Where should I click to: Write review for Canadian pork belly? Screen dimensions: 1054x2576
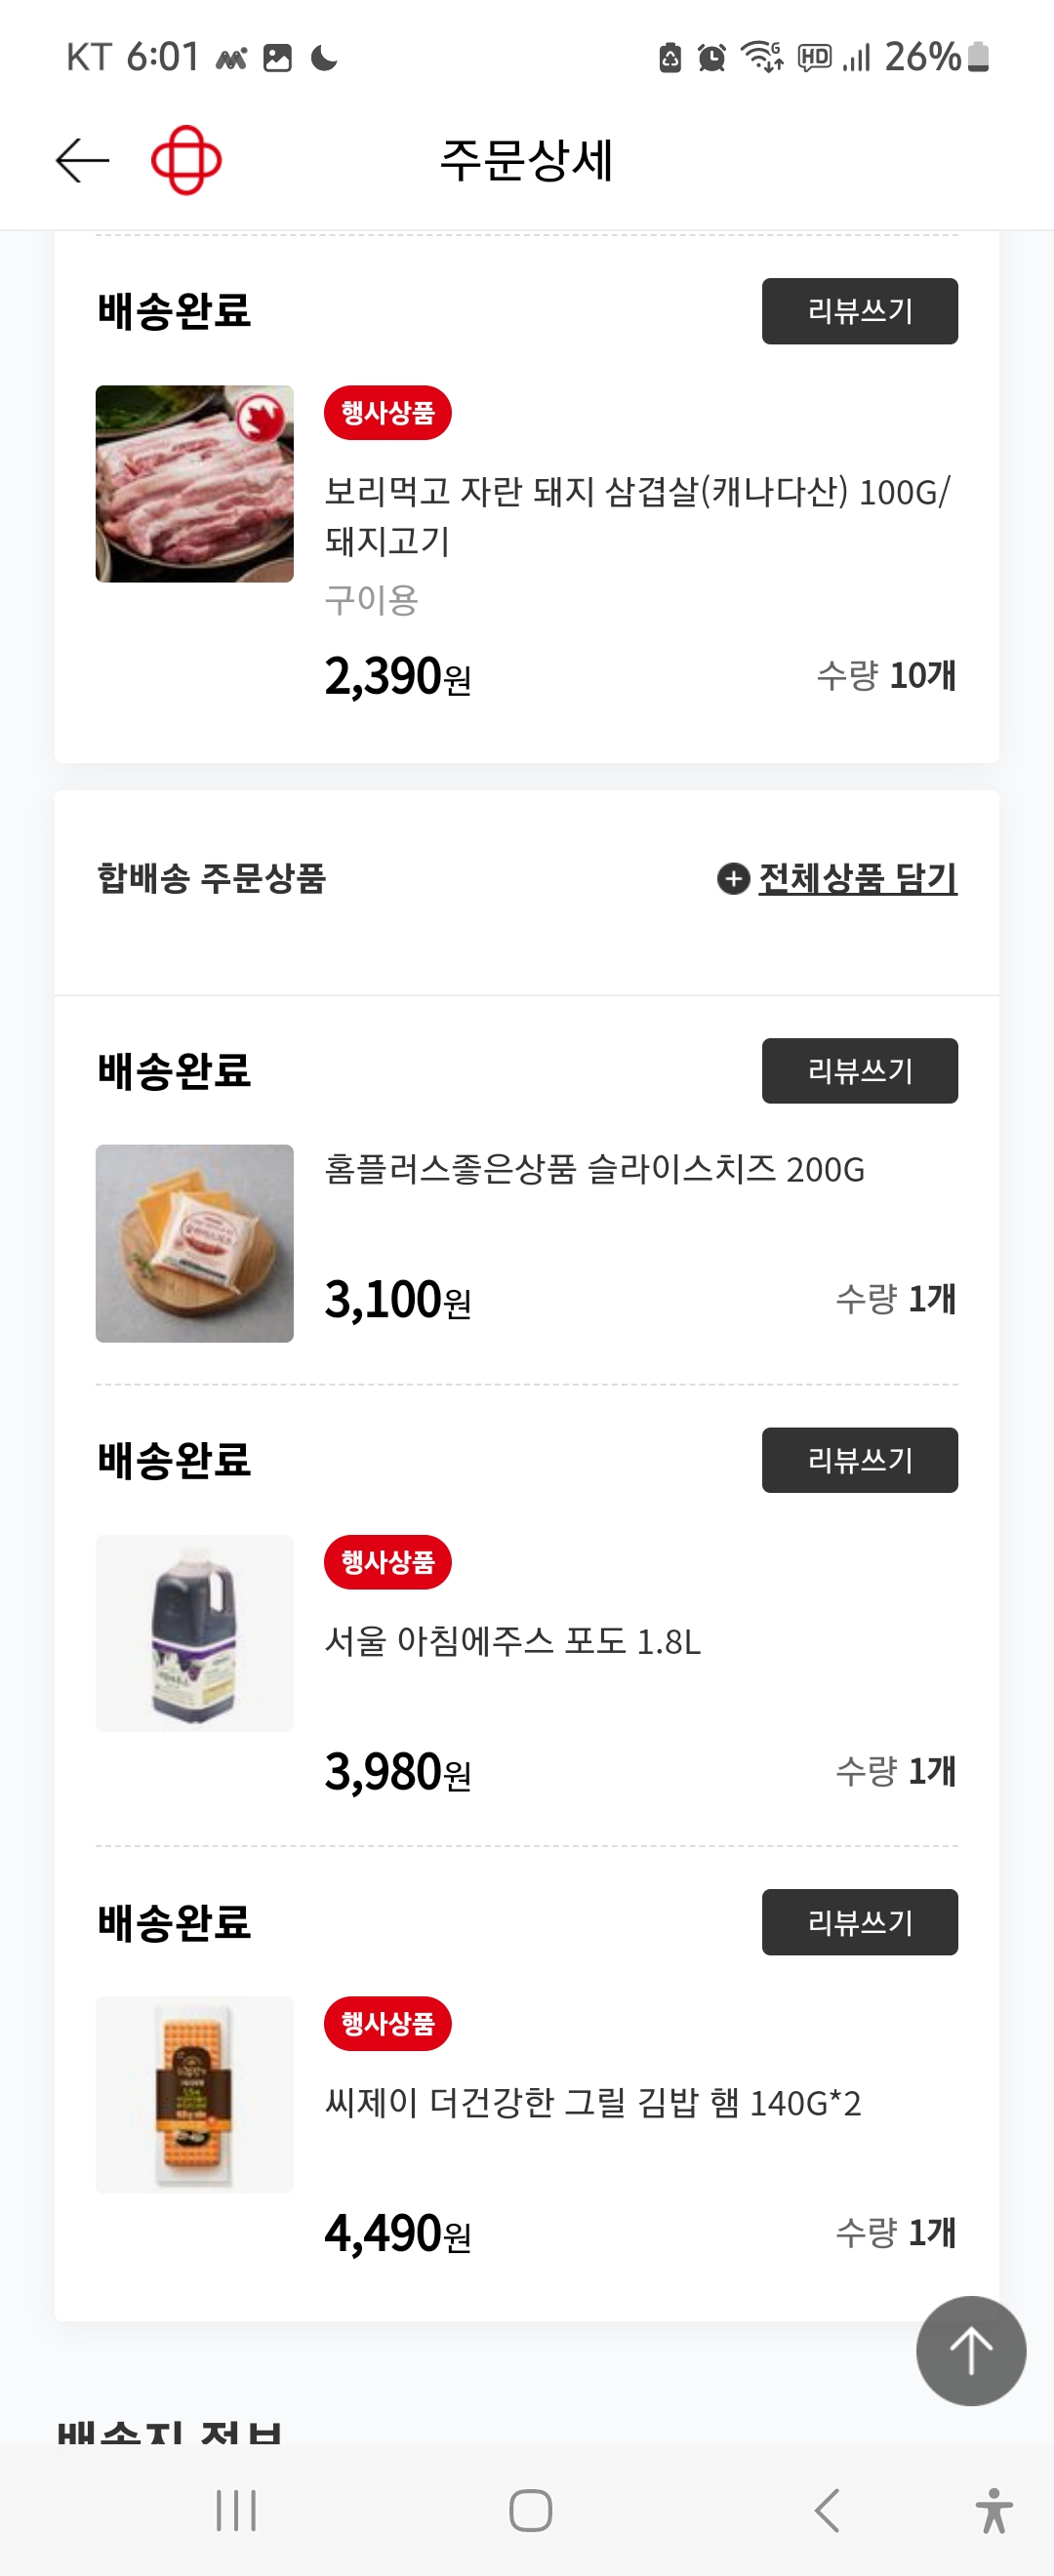859,311
